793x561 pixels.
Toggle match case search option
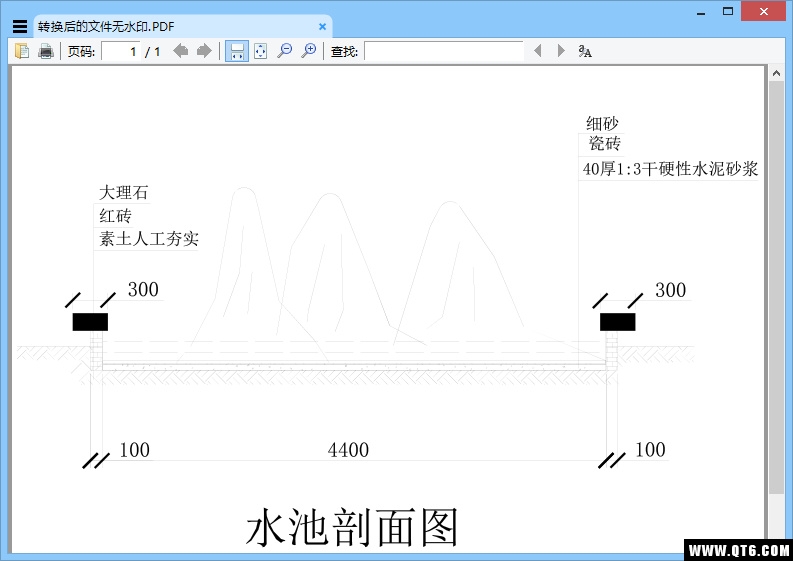(585, 51)
